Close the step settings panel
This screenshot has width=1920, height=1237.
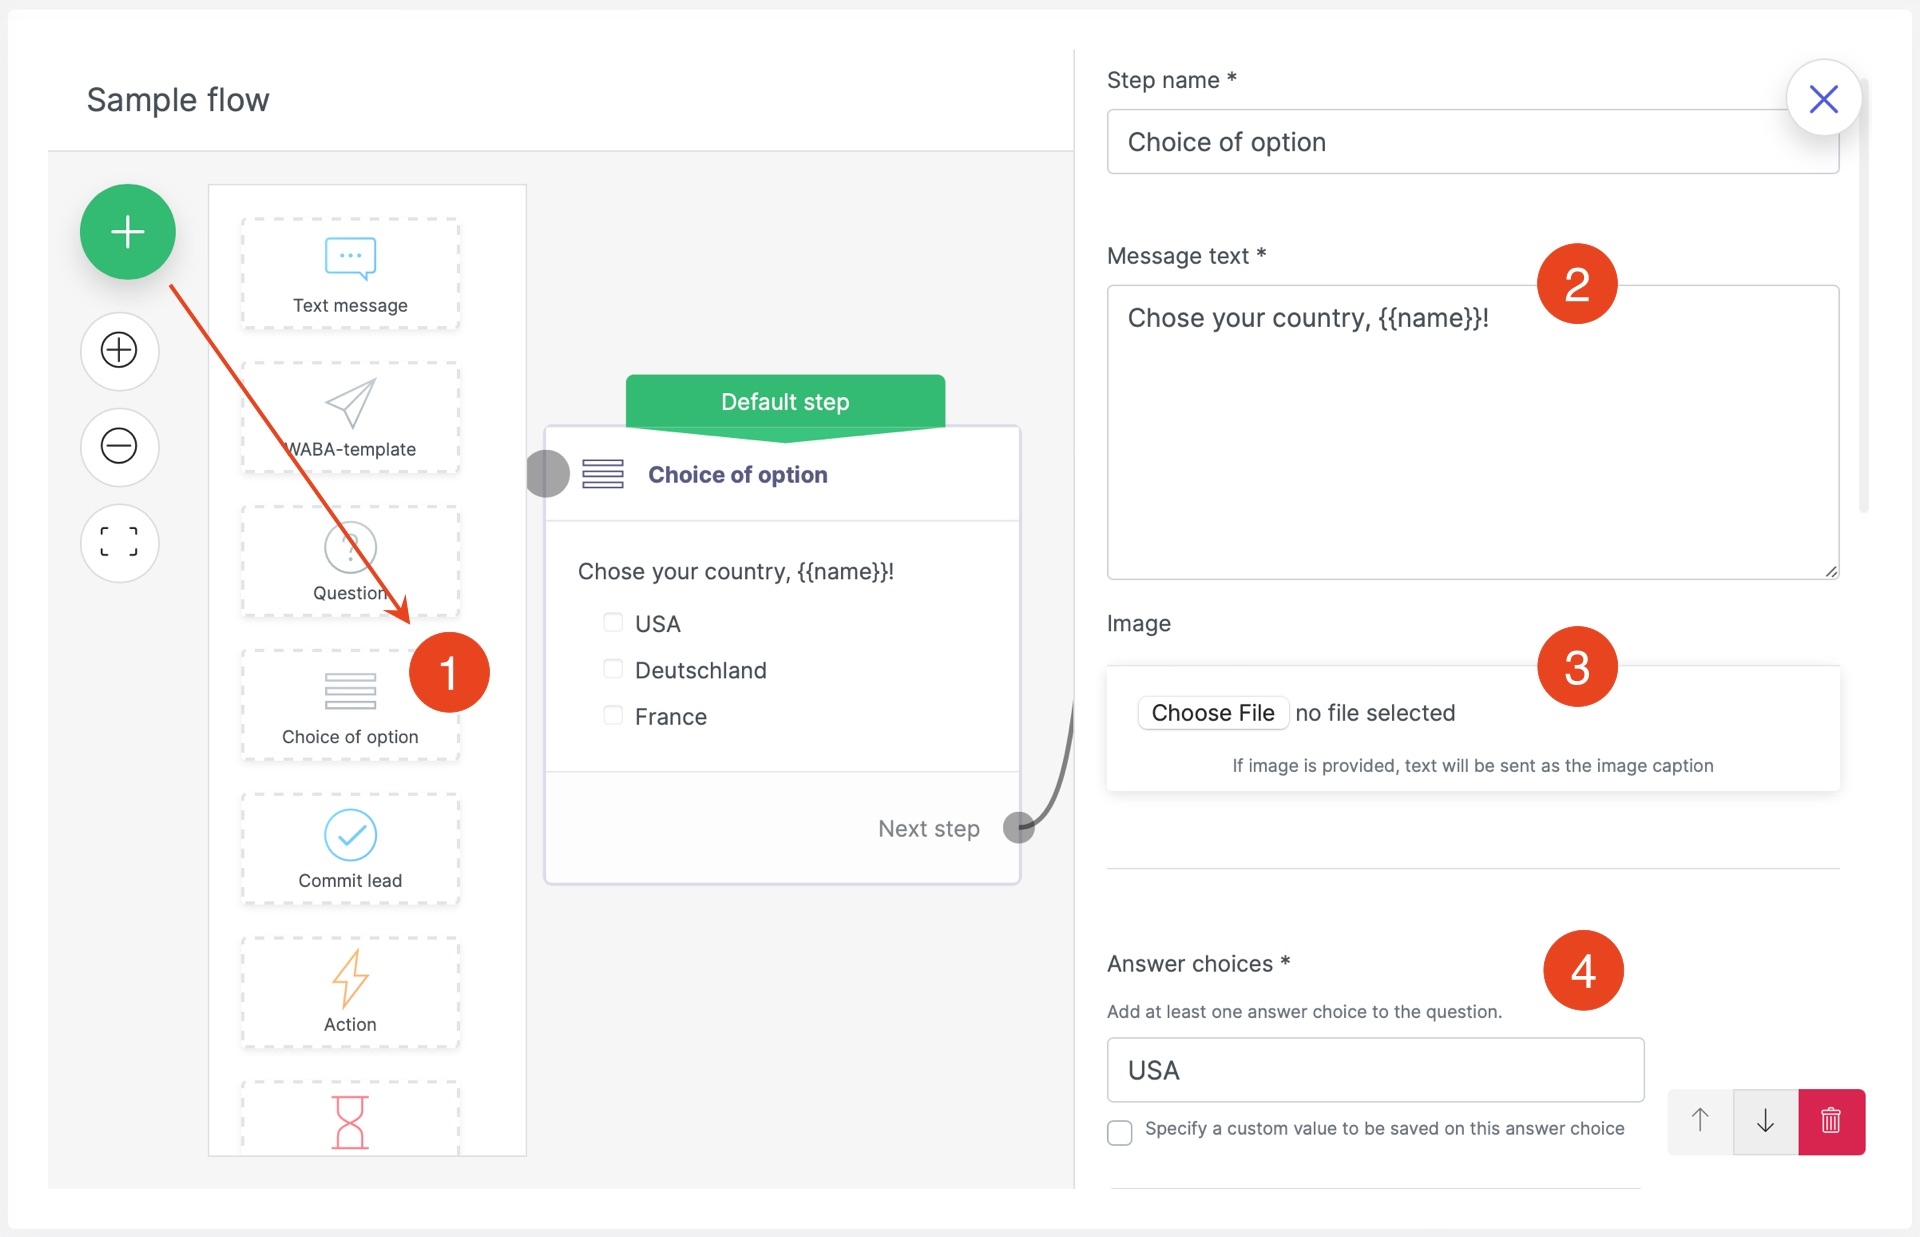pos(1823,99)
